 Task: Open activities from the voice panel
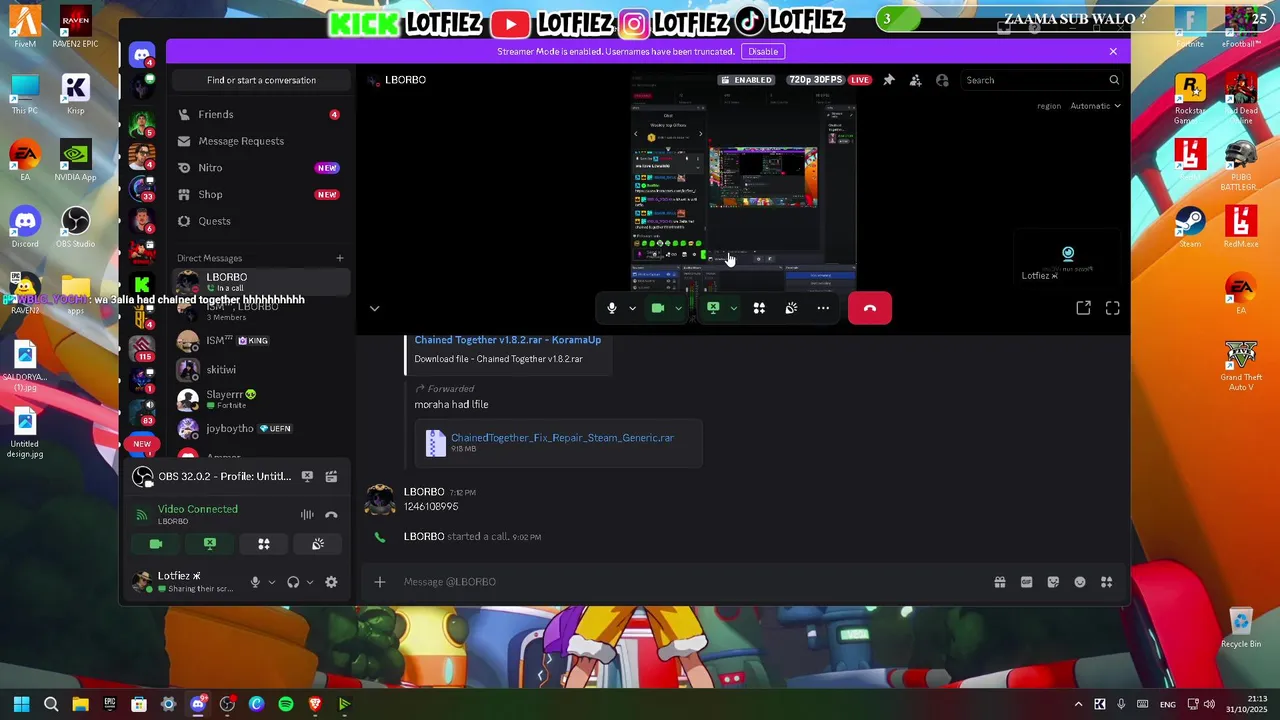[x=264, y=544]
